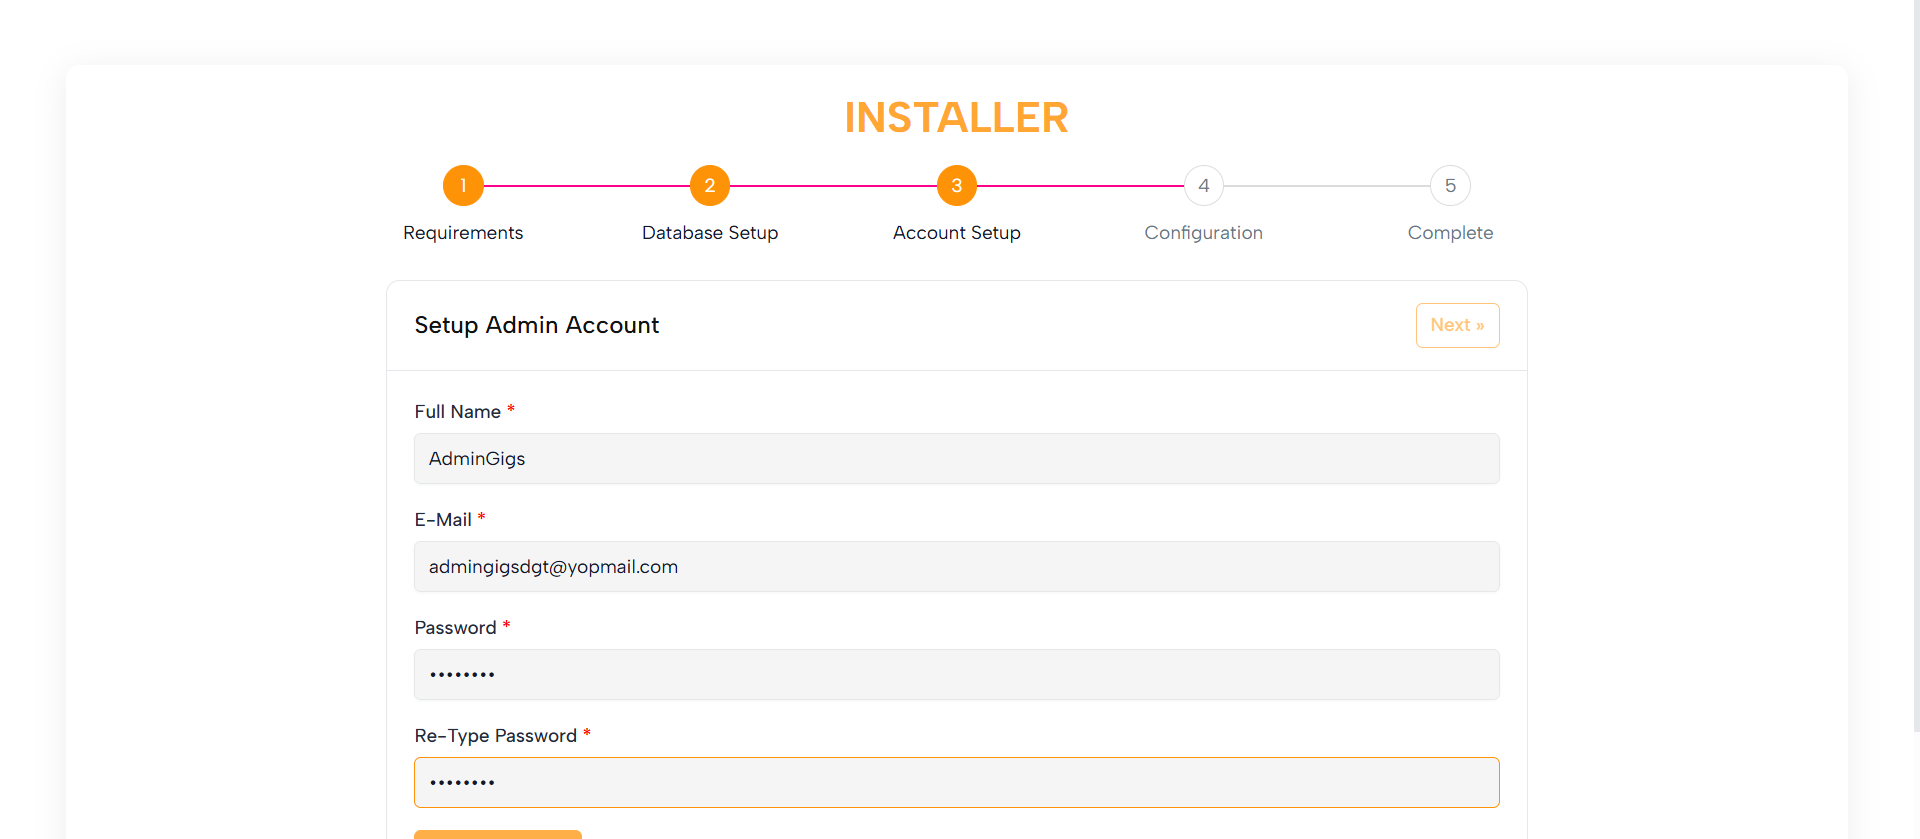The height and width of the screenshot is (839, 1920).
Task: Click the orange button below Re-Type Password
Action: pyautogui.click(x=498, y=834)
